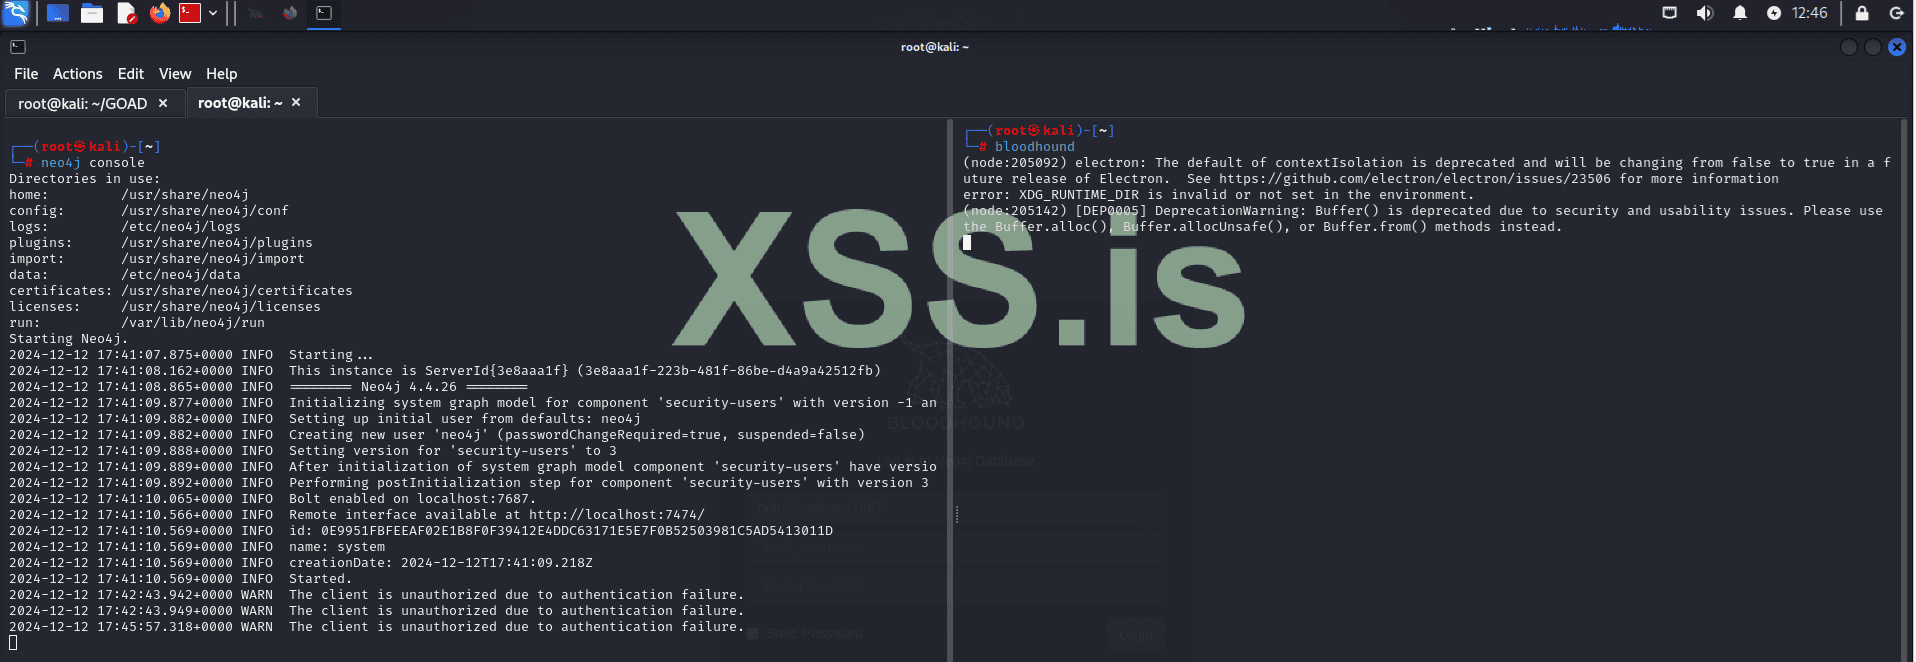The width and height of the screenshot is (1916, 662).
Task: Select the active terminal taskbar window icon
Action: coord(324,13)
